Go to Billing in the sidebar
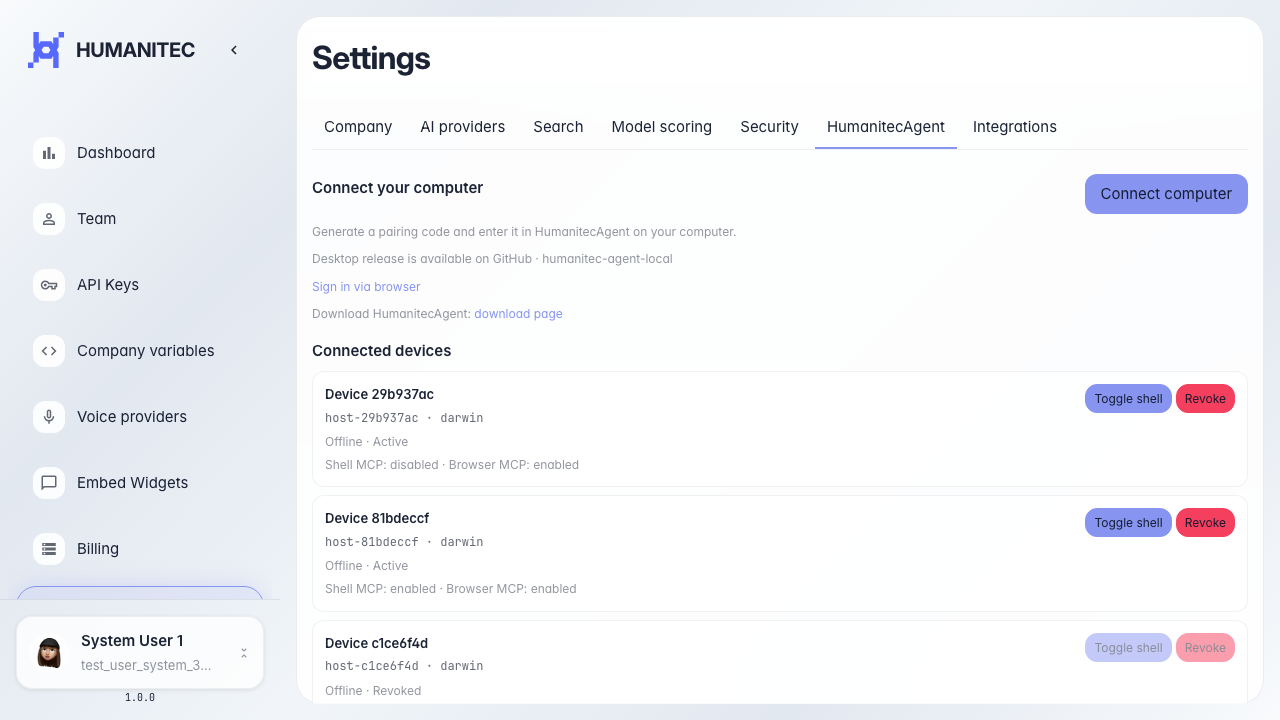This screenshot has width=1280, height=720. click(x=140, y=549)
